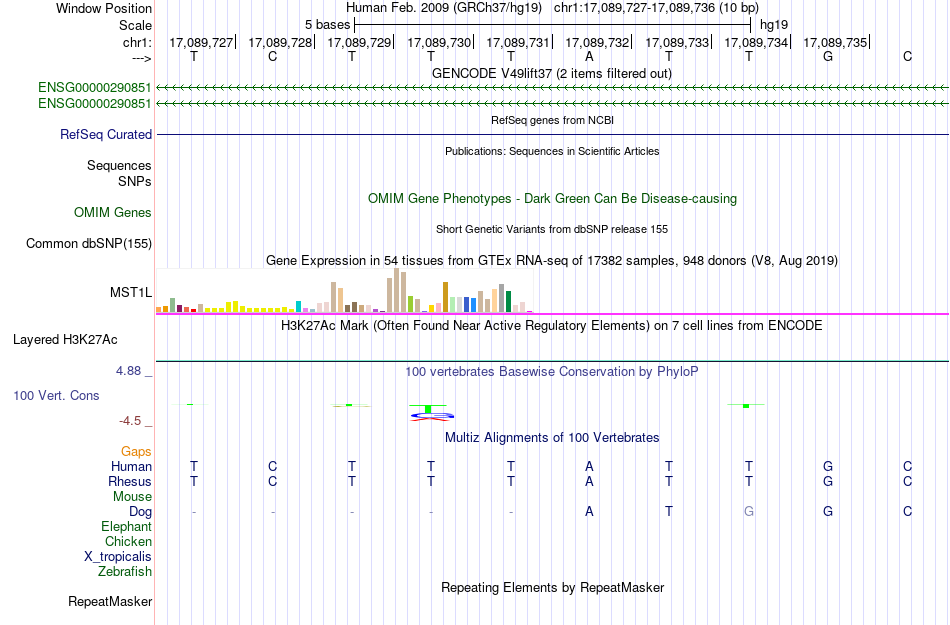Click the Human alignment row label
Viewport: 950px width, 625px height.
point(131,466)
